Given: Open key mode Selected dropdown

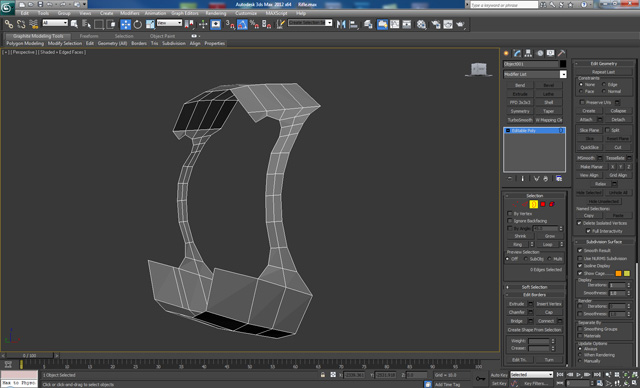Looking at the screenshot, I should (531, 375).
